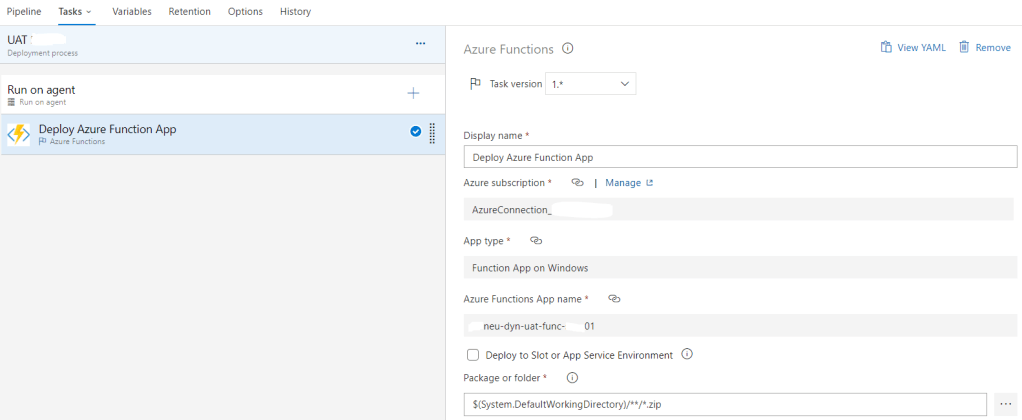Expand the Task version dropdown
The height and width of the screenshot is (420, 1022).
point(590,84)
